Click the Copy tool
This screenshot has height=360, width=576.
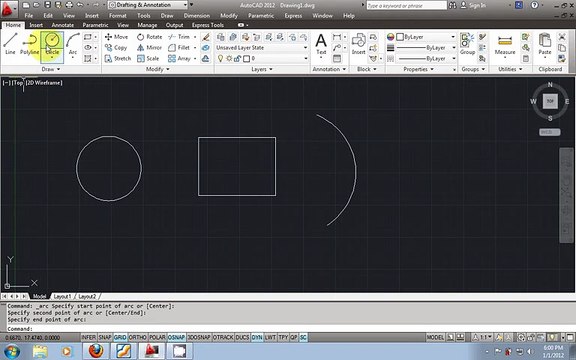click(x=116, y=48)
